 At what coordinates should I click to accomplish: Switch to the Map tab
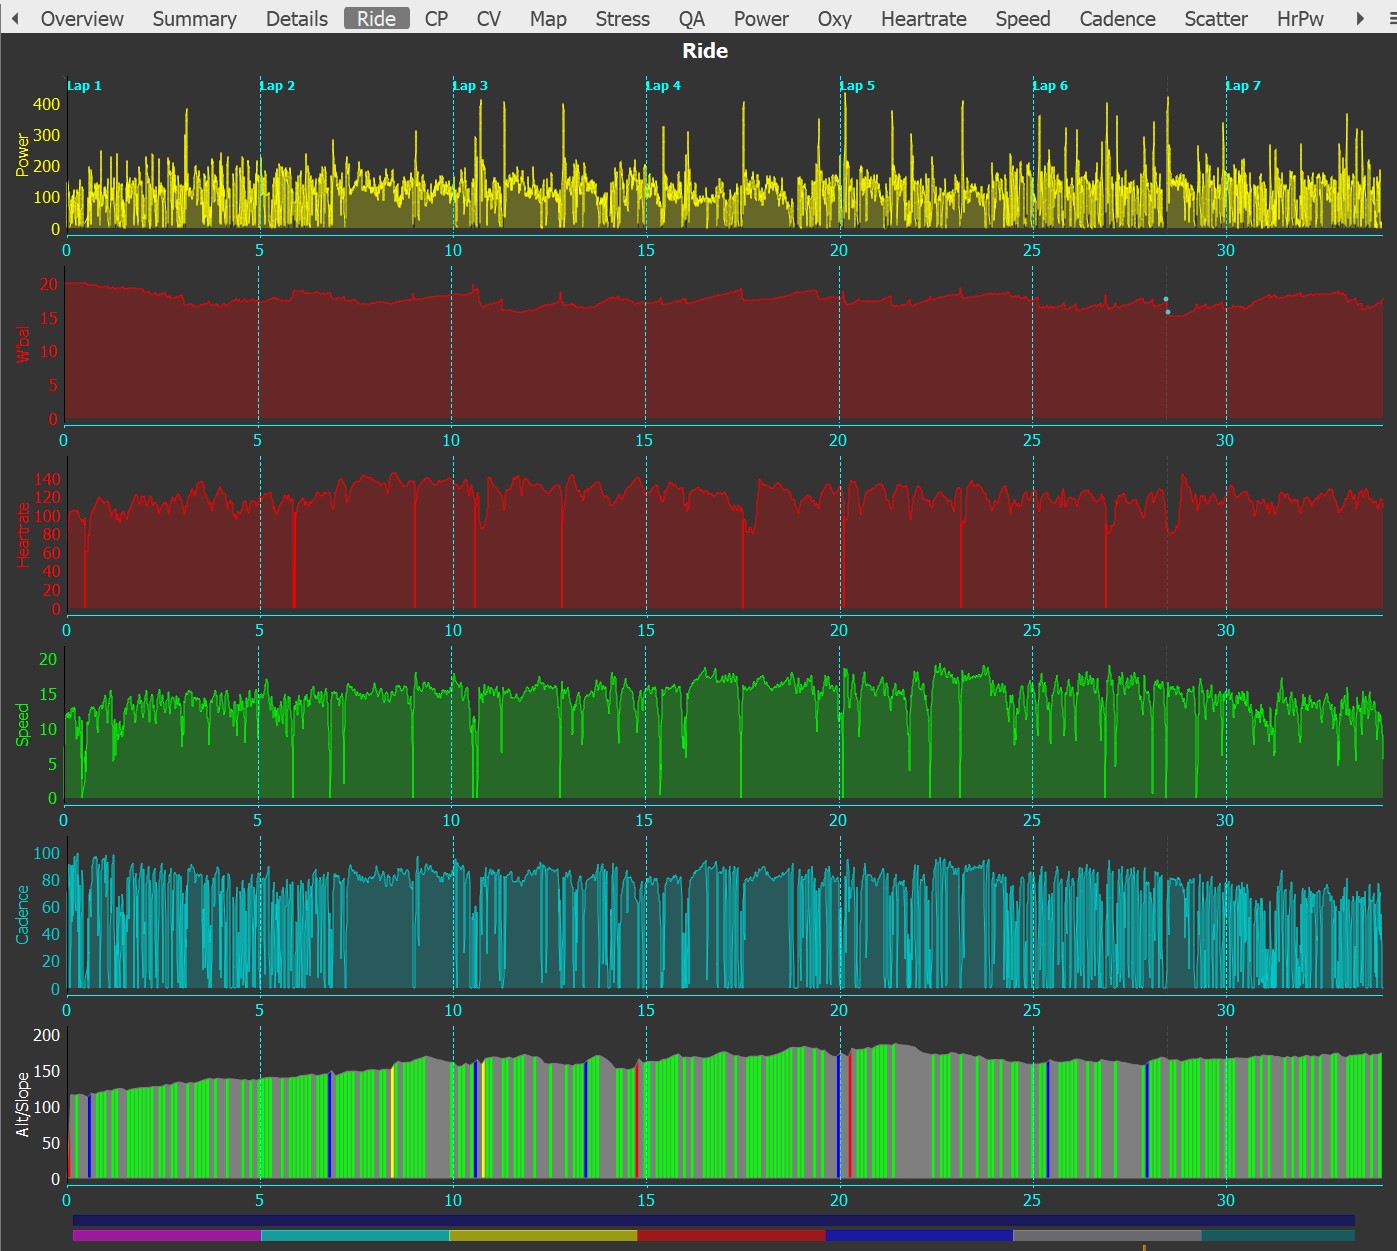[x=548, y=18]
